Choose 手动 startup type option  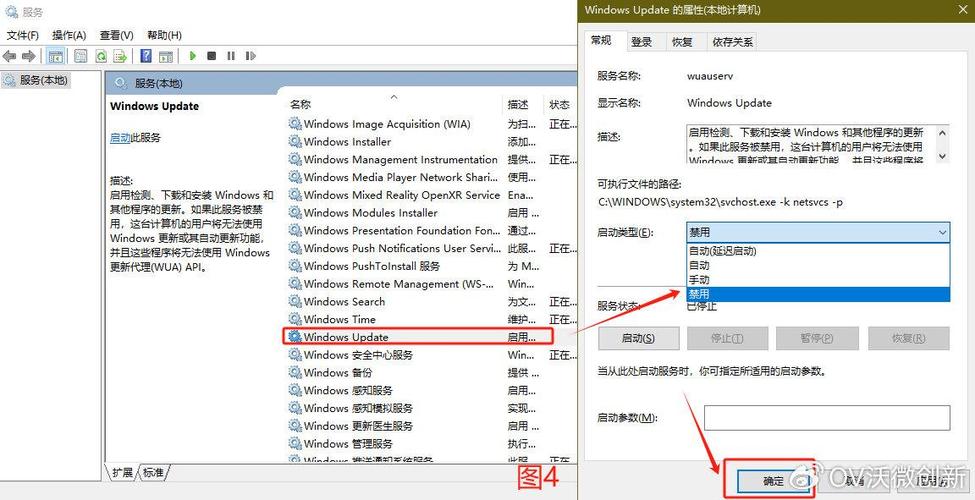818,280
